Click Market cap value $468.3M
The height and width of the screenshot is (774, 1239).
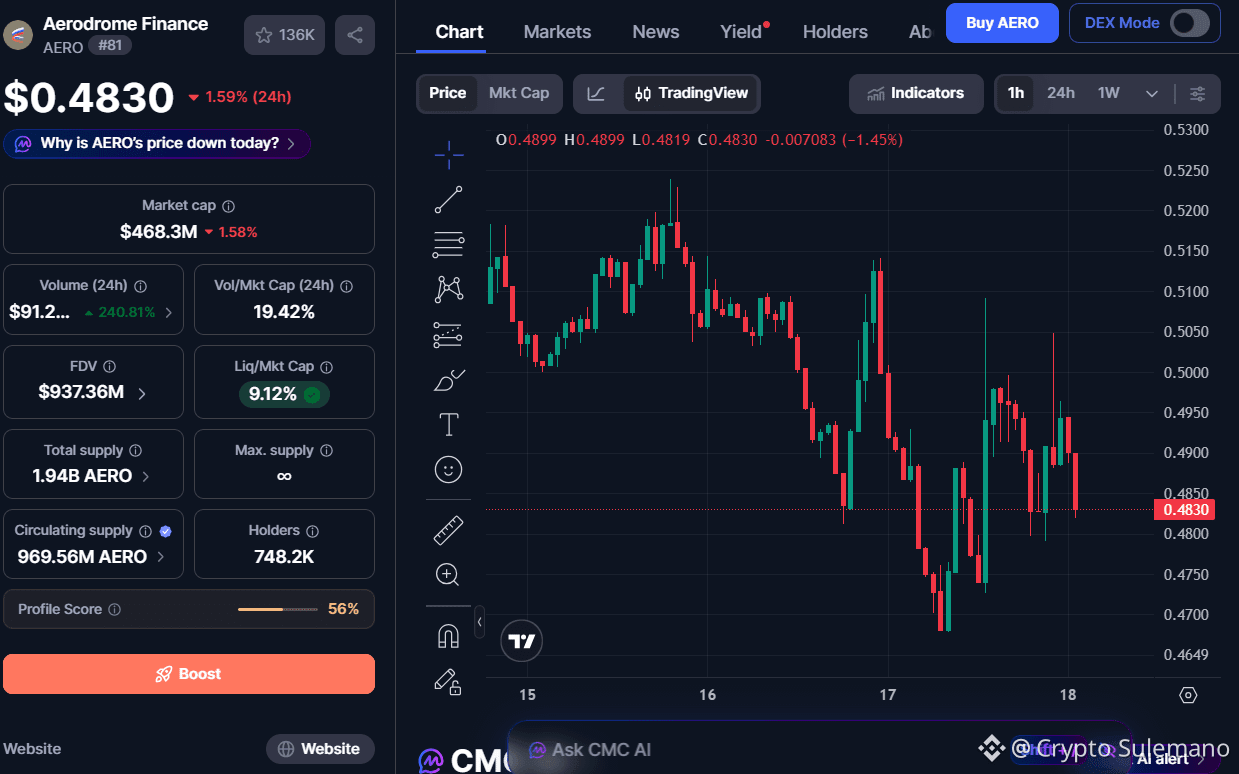158,232
